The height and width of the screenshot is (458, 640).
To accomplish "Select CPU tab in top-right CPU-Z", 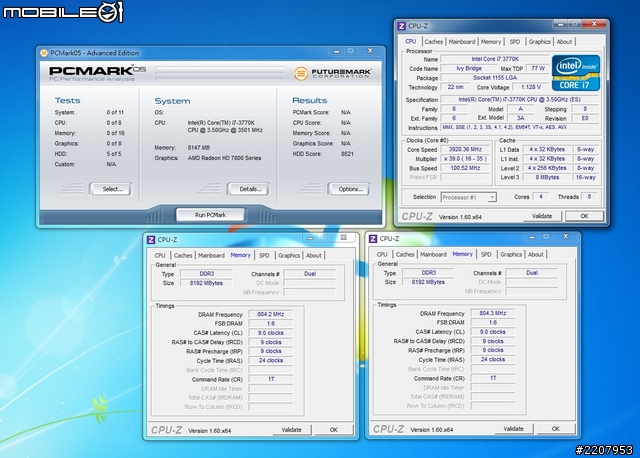I will click(411, 41).
